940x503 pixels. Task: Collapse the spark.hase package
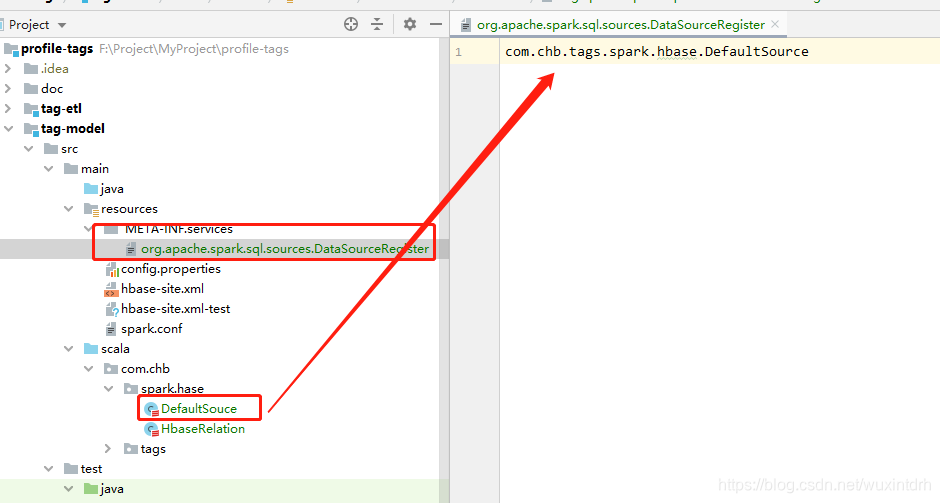tap(109, 388)
